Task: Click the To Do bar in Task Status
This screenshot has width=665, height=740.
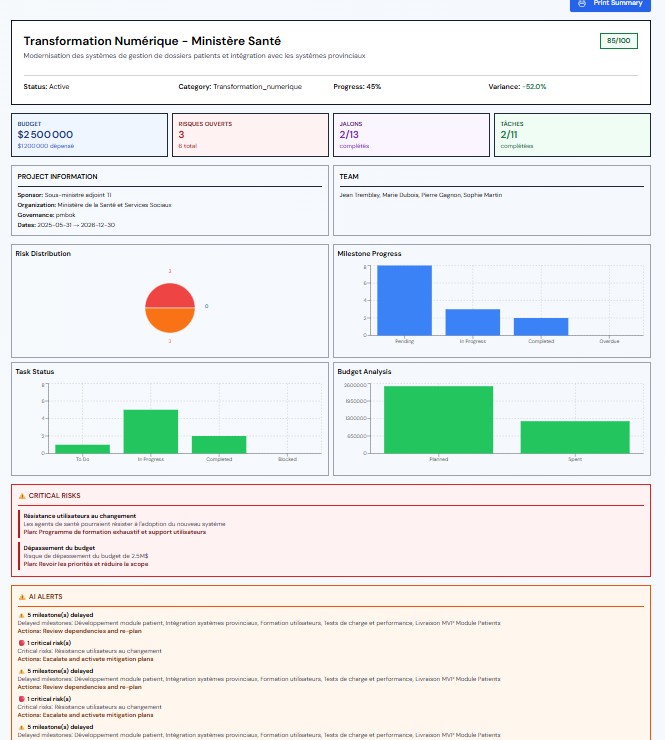Action: 83,449
